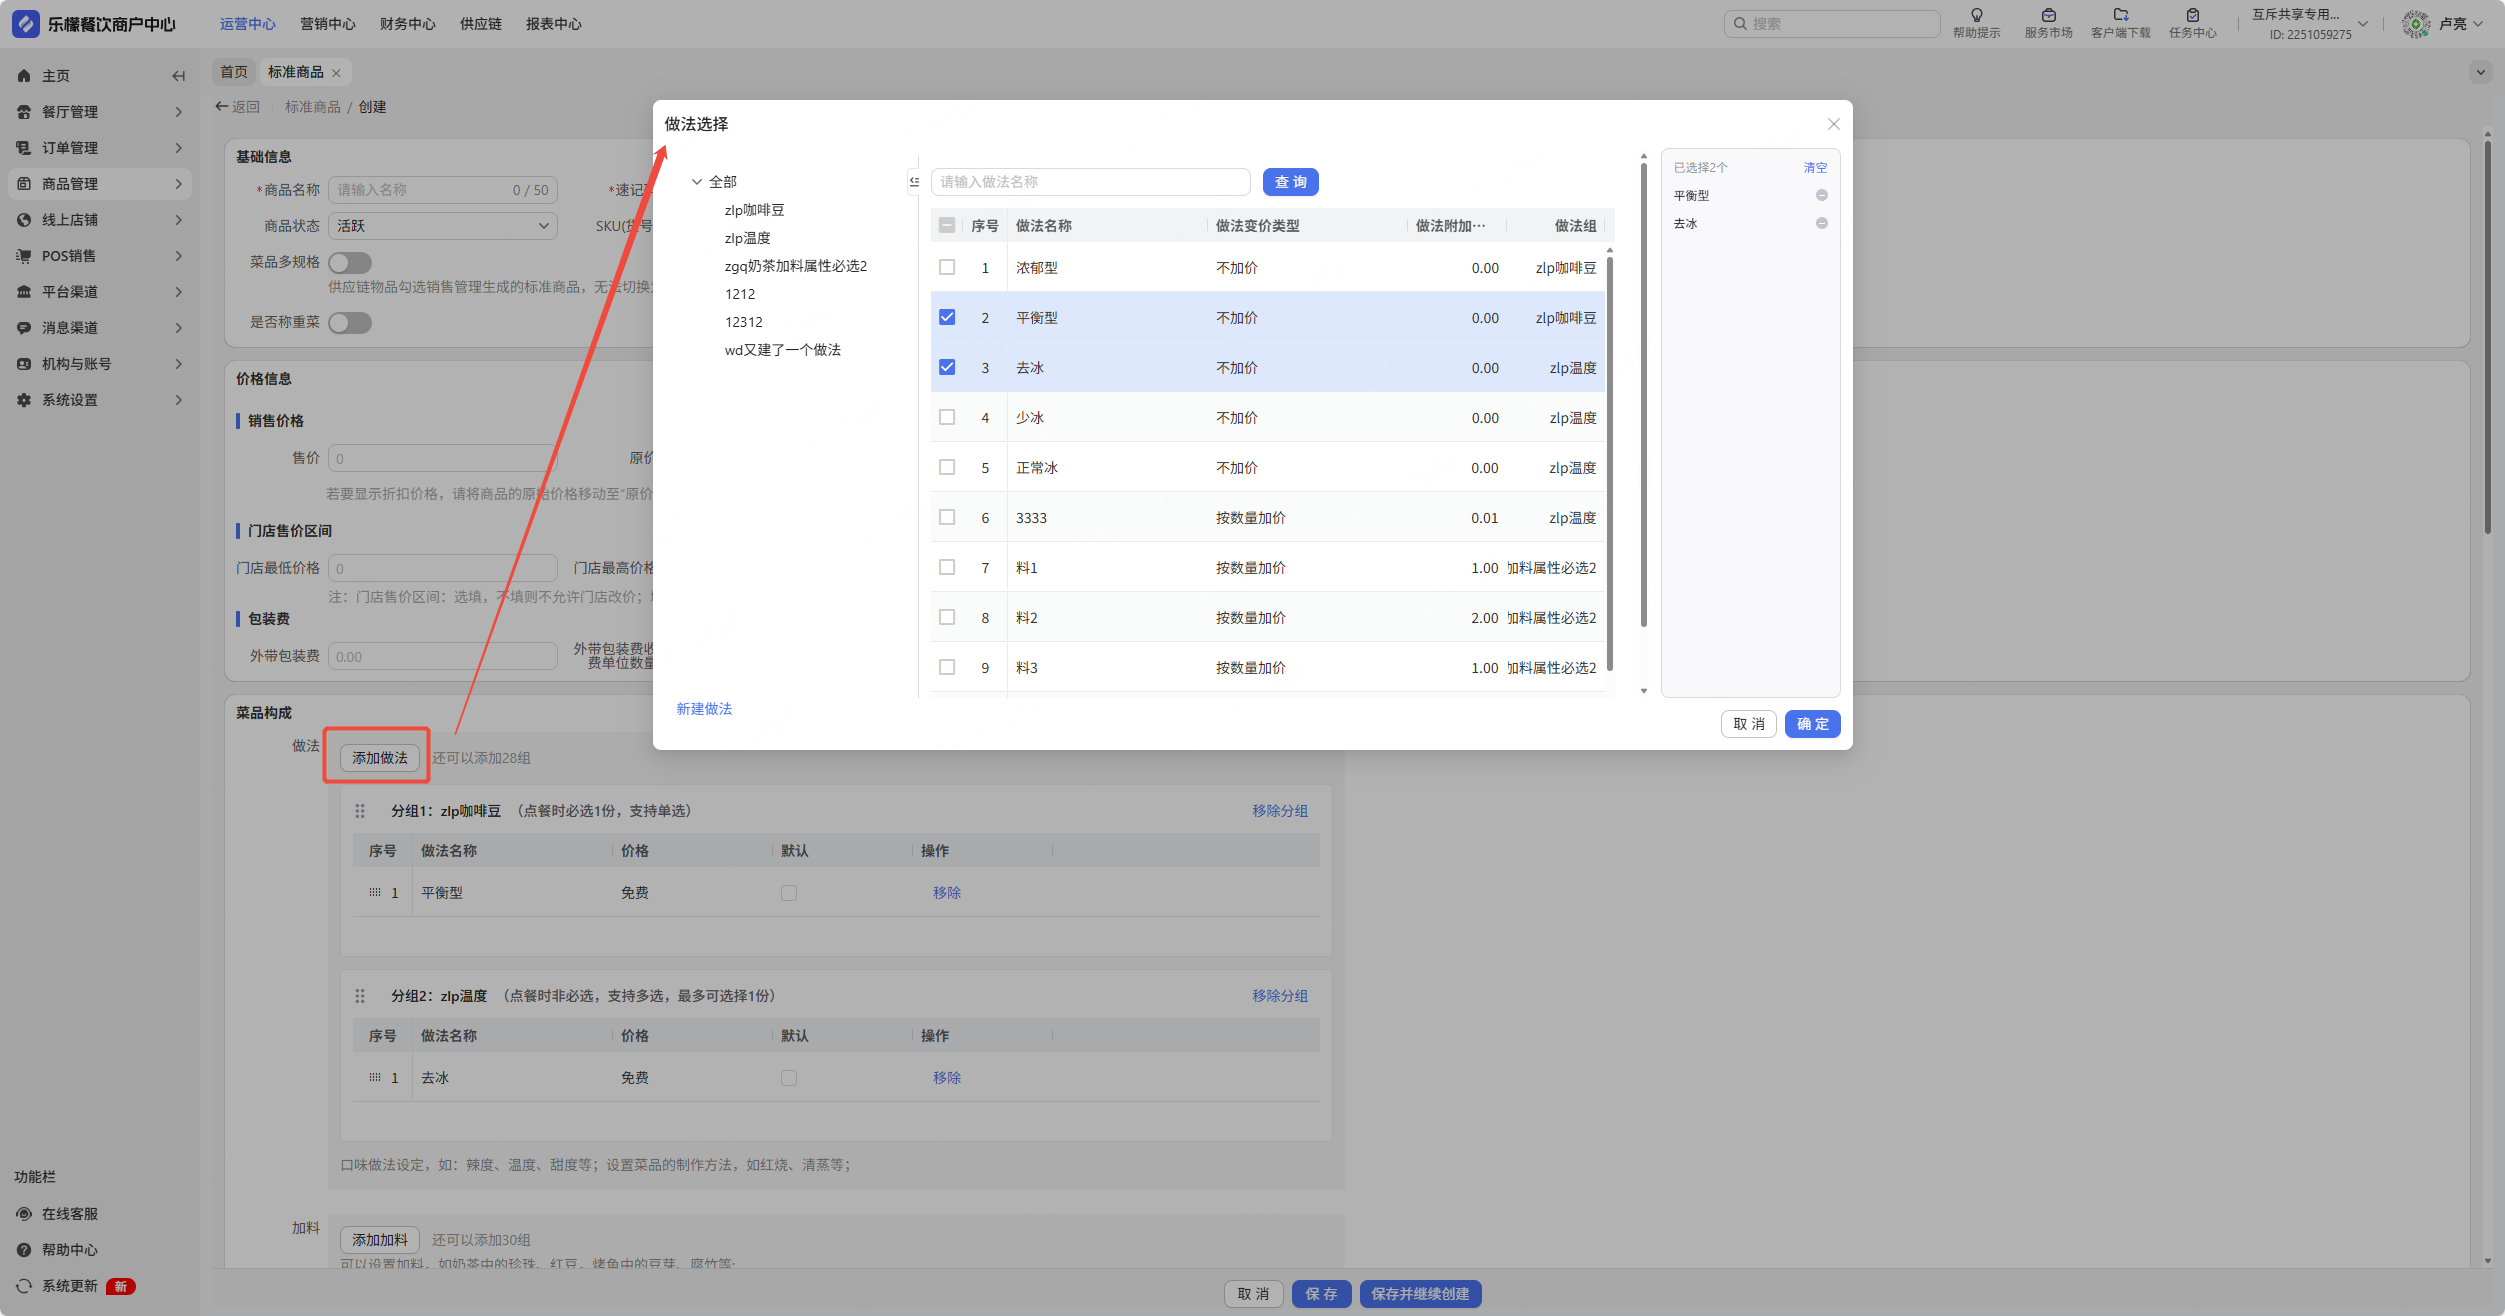The height and width of the screenshot is (1316, 2505).
Task: Click the 查询 search button
Action: pos(1290,182)
